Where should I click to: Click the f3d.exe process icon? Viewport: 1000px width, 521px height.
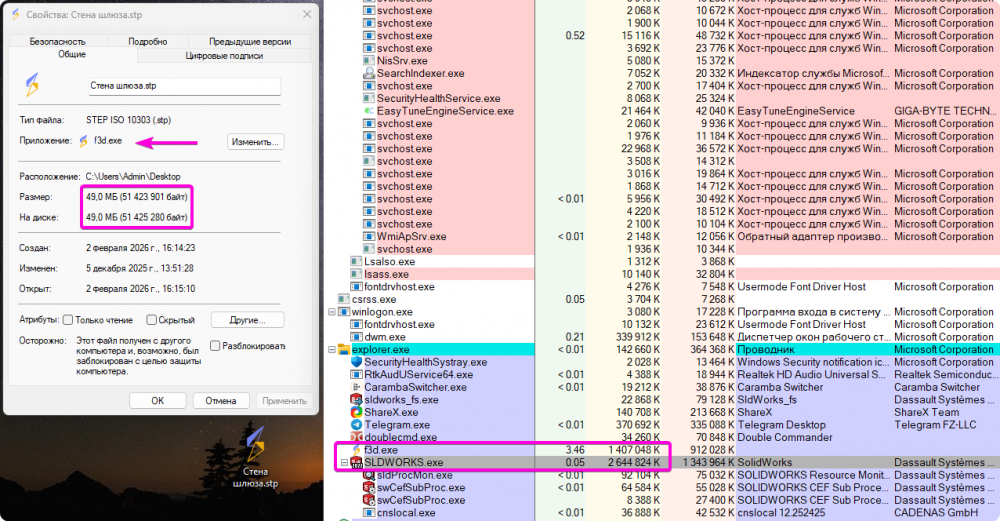356,450
